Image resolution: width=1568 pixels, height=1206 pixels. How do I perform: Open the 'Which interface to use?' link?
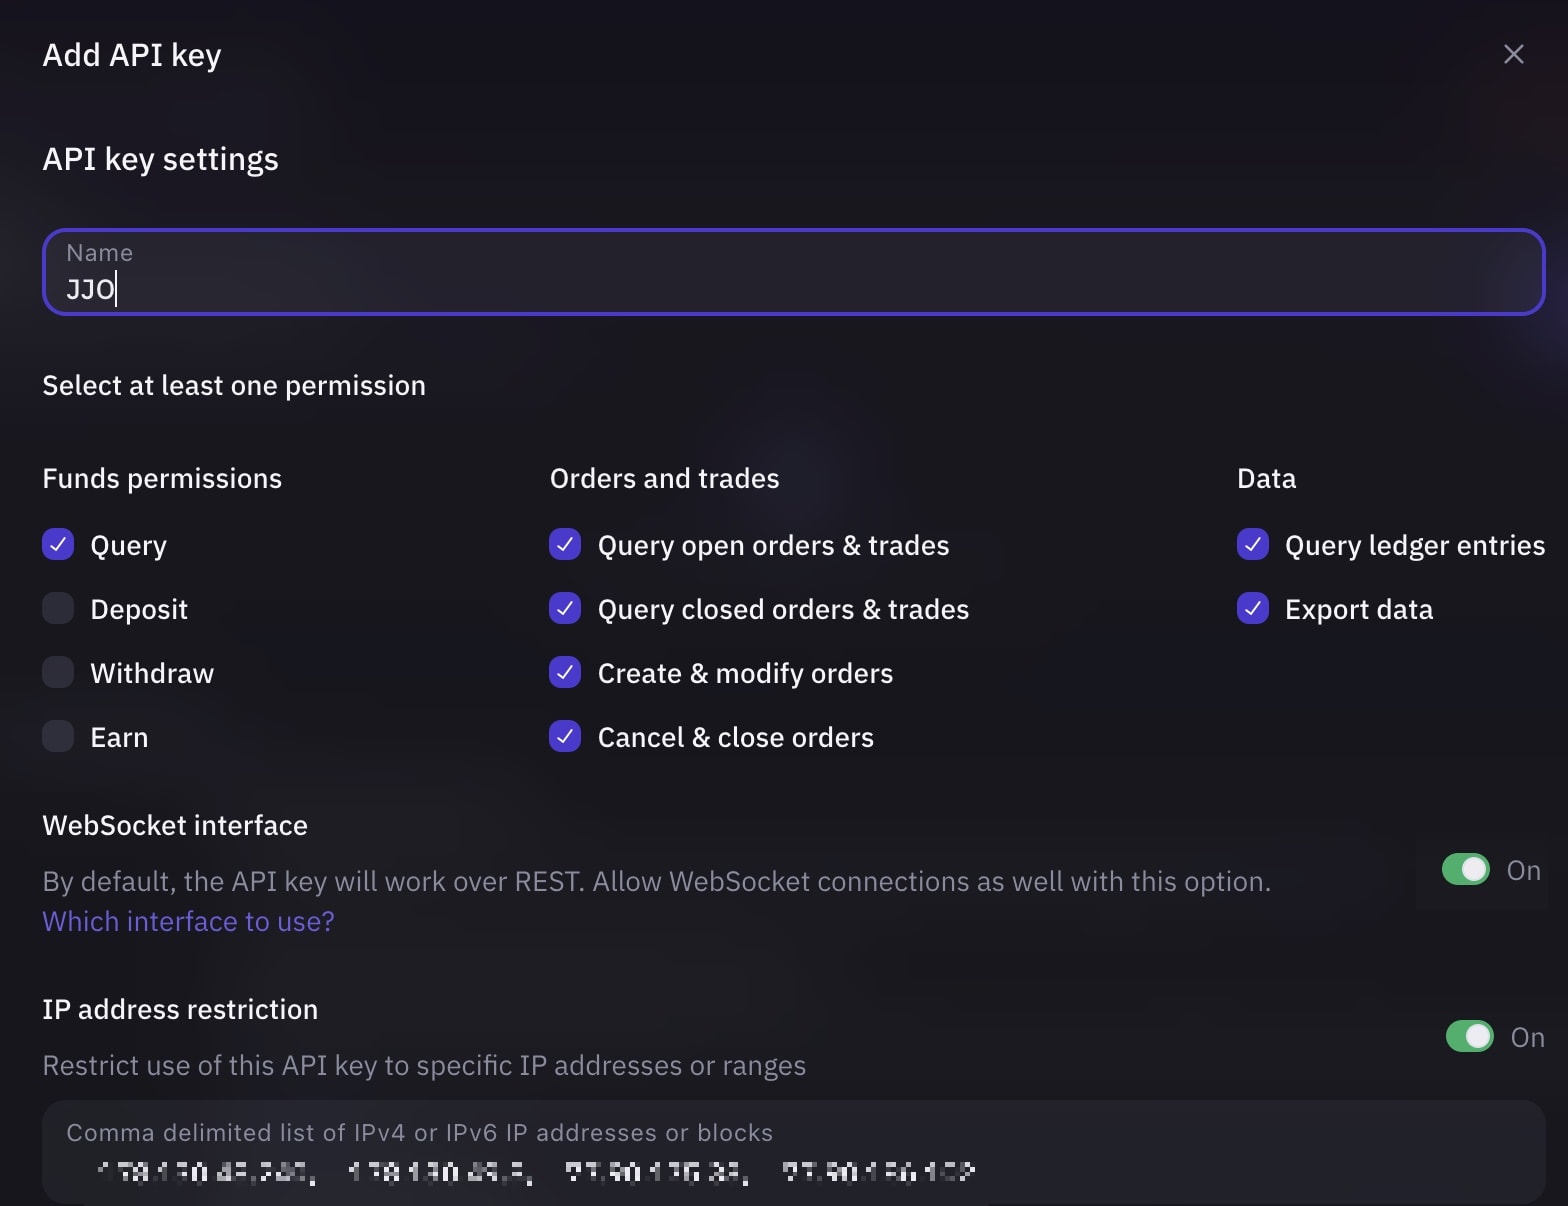(x=188, y=921)
